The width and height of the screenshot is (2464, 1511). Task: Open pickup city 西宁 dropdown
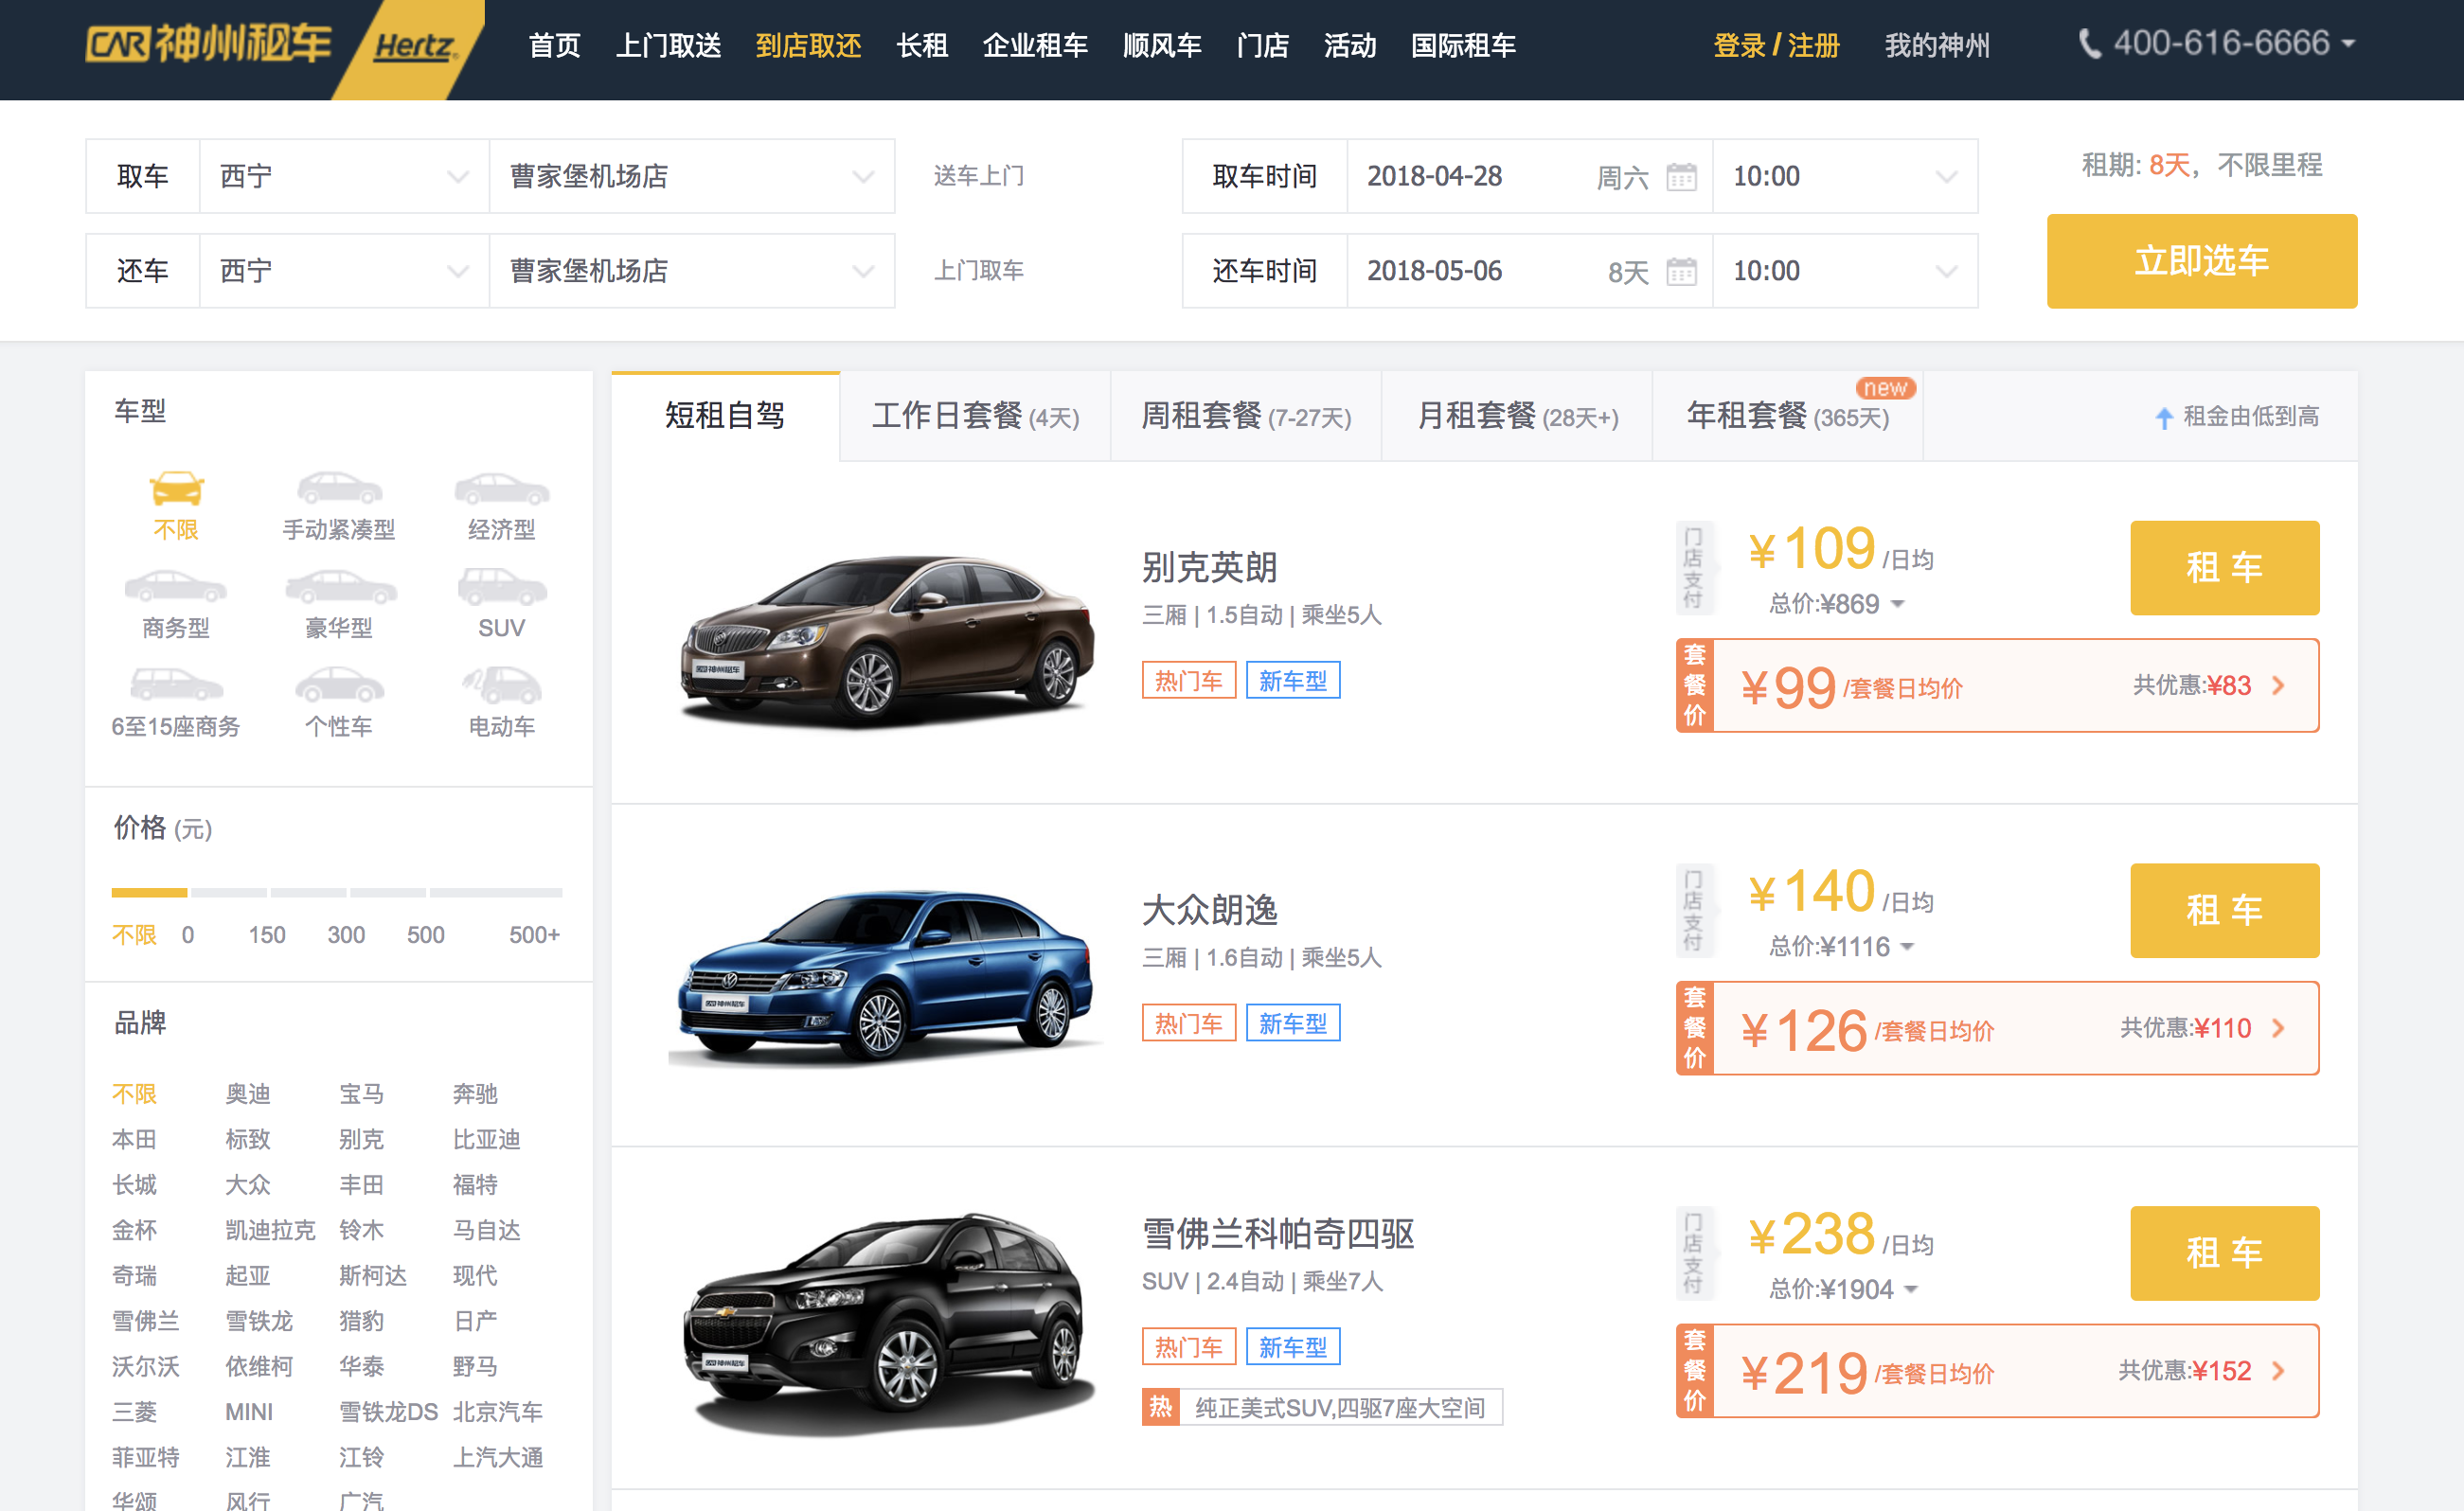(343, 176)
